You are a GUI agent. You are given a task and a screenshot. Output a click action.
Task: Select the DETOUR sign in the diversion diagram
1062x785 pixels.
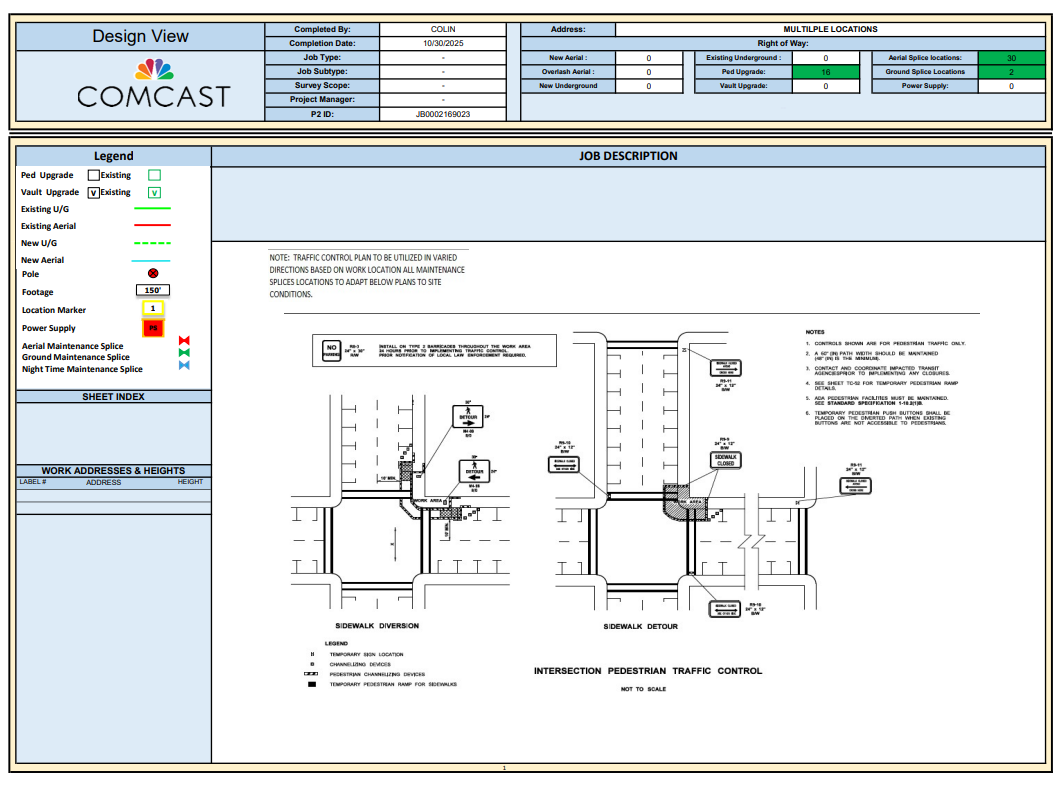coord(468,416)
